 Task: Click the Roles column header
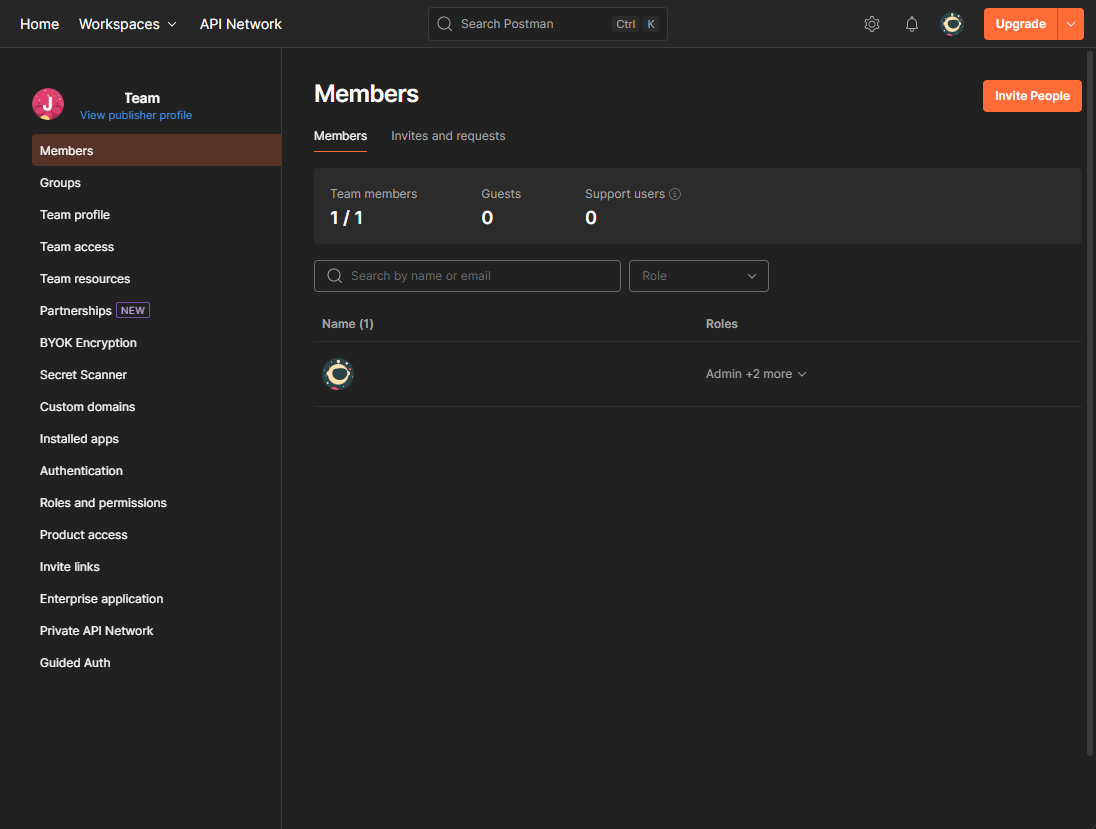721,324
